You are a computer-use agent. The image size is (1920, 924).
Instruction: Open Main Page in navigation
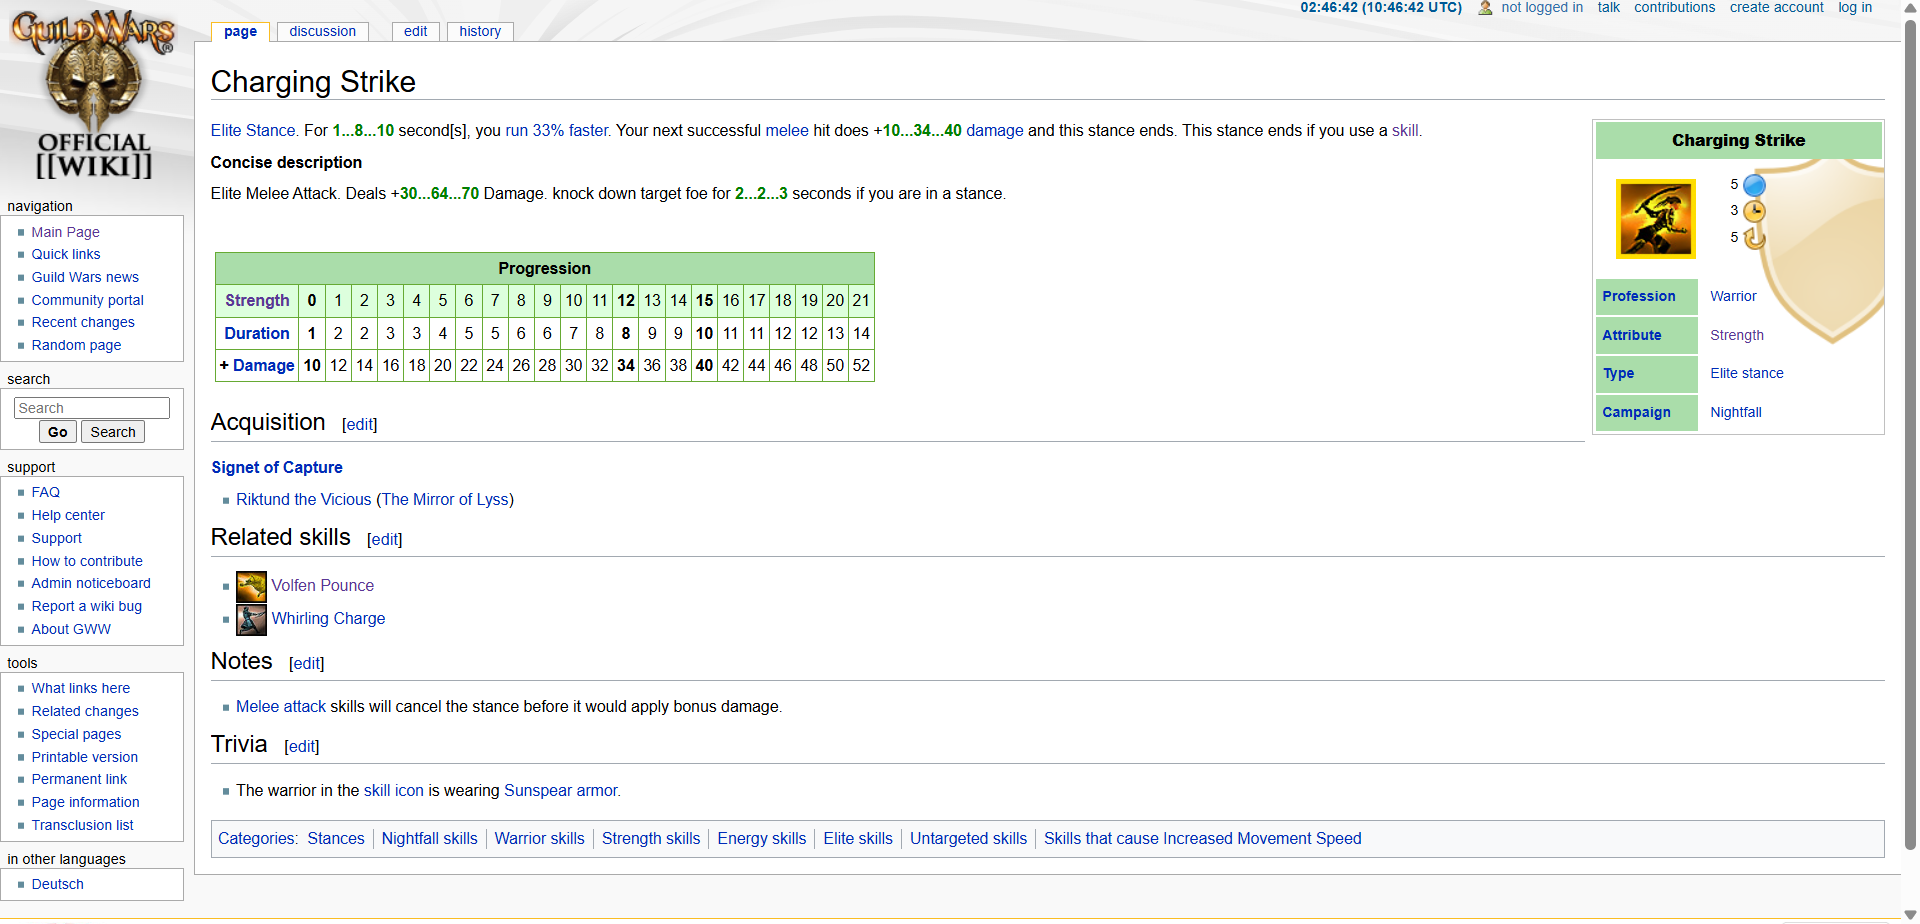click(x=65, y=232)
